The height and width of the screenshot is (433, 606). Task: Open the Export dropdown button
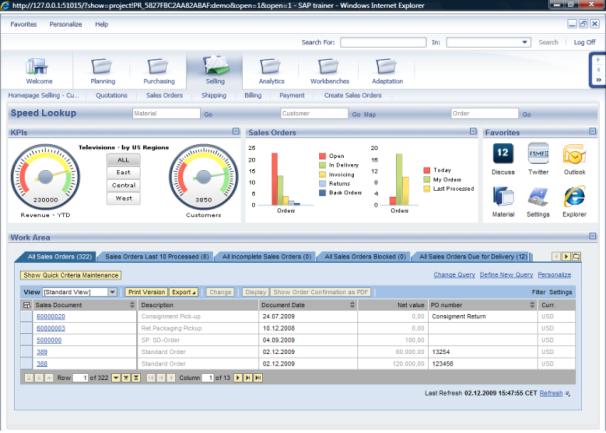184,292
